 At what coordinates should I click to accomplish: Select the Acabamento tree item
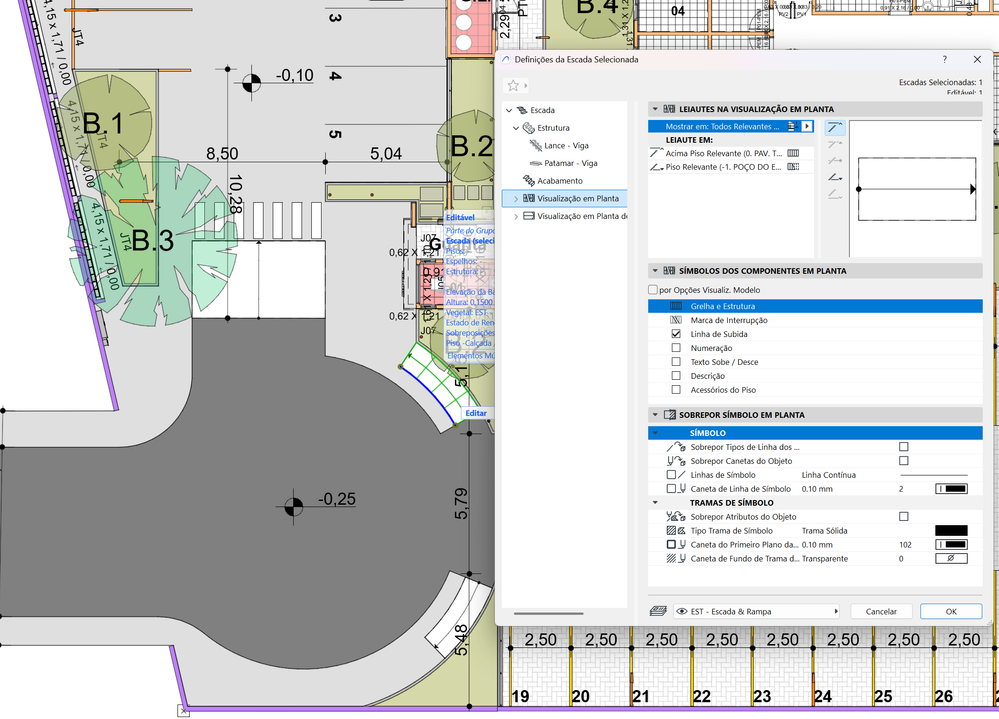[x=559, y=181]
